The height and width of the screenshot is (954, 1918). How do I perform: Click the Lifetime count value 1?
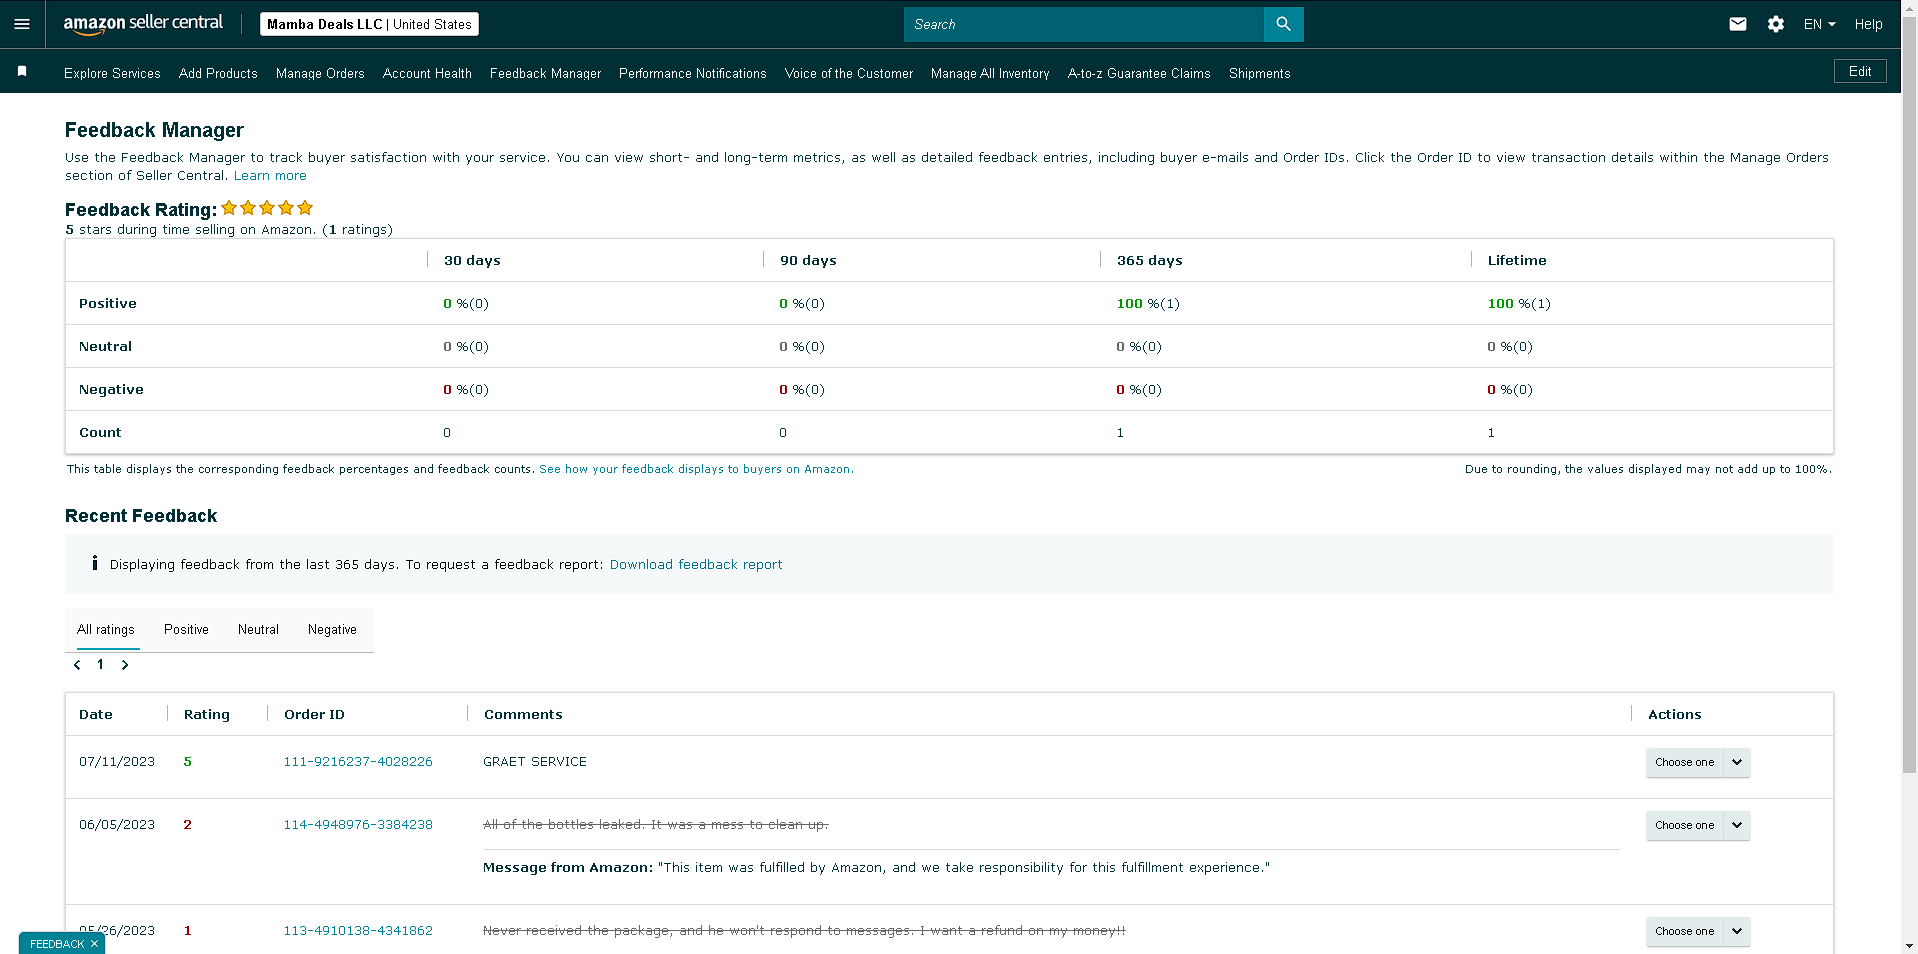[x=1491, y=432]
